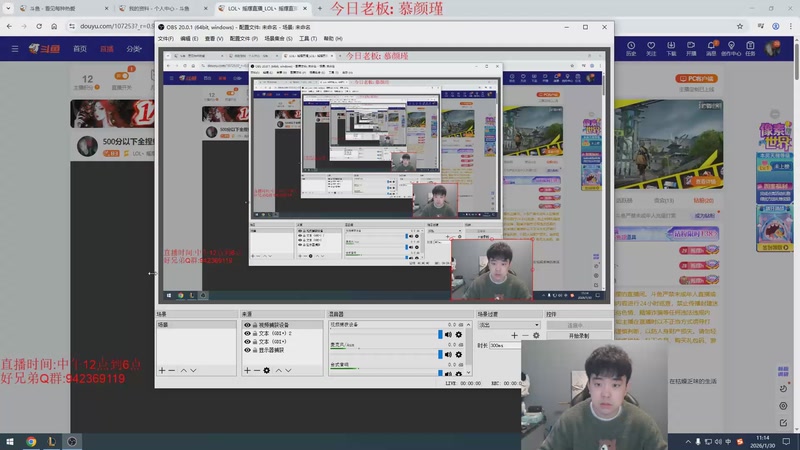Toggle the eye of 文本 (GDI+) source
The height and width of the screenshot is (450, 800).
coord(247,342)
